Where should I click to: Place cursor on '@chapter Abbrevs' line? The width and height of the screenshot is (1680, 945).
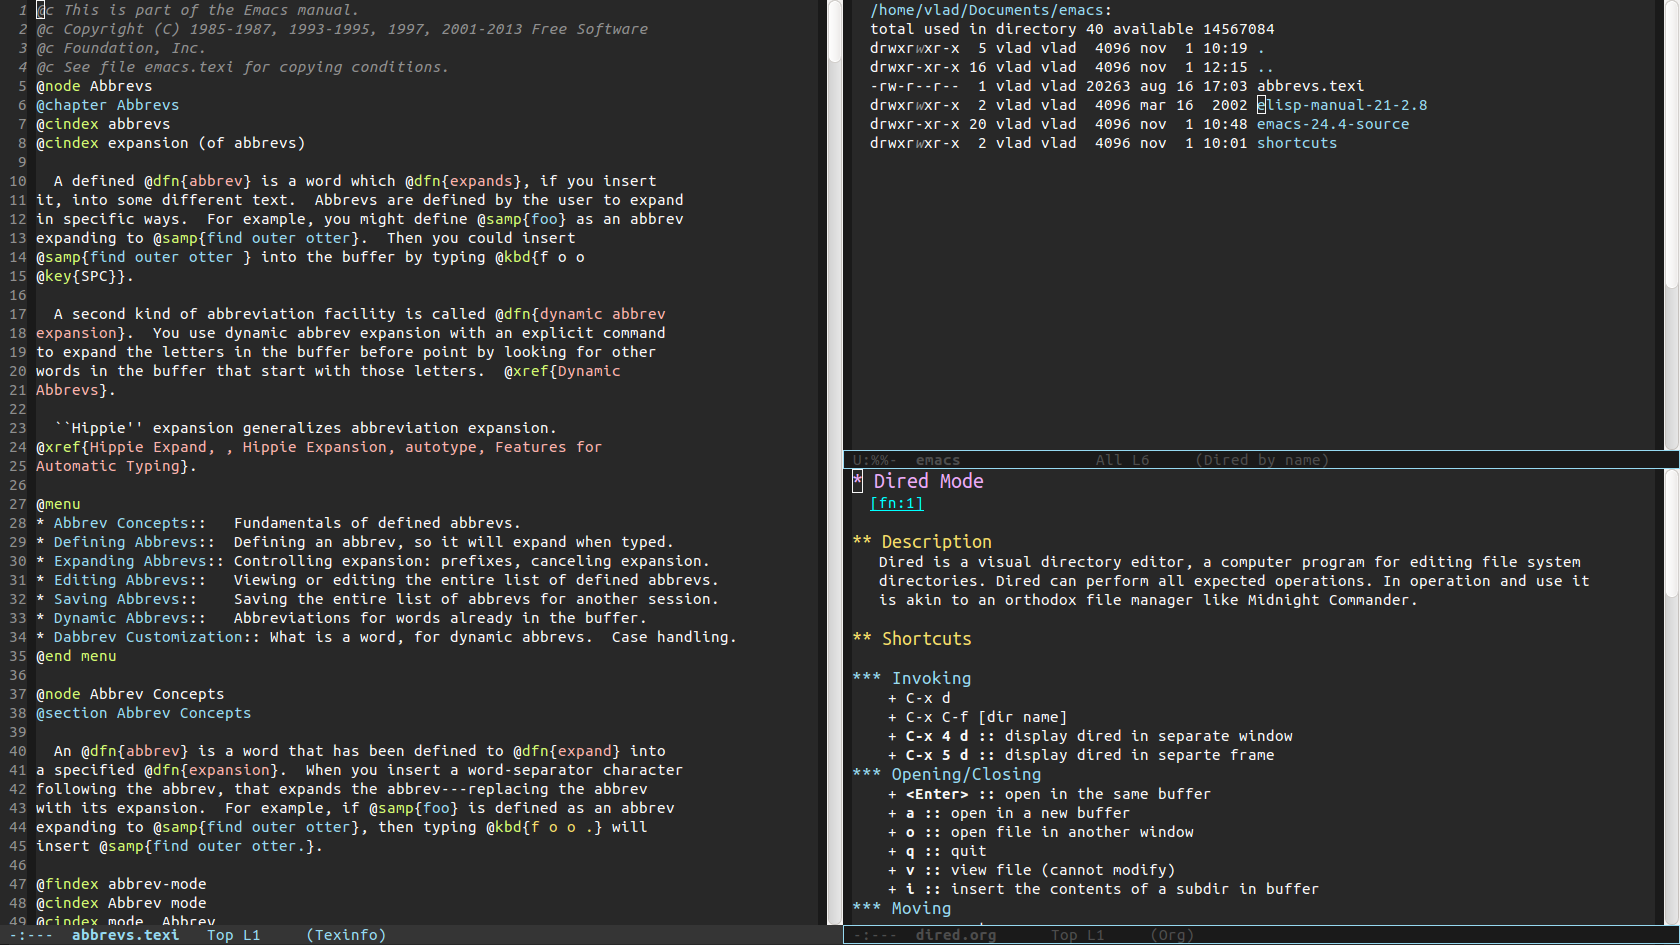pos(108,105)
